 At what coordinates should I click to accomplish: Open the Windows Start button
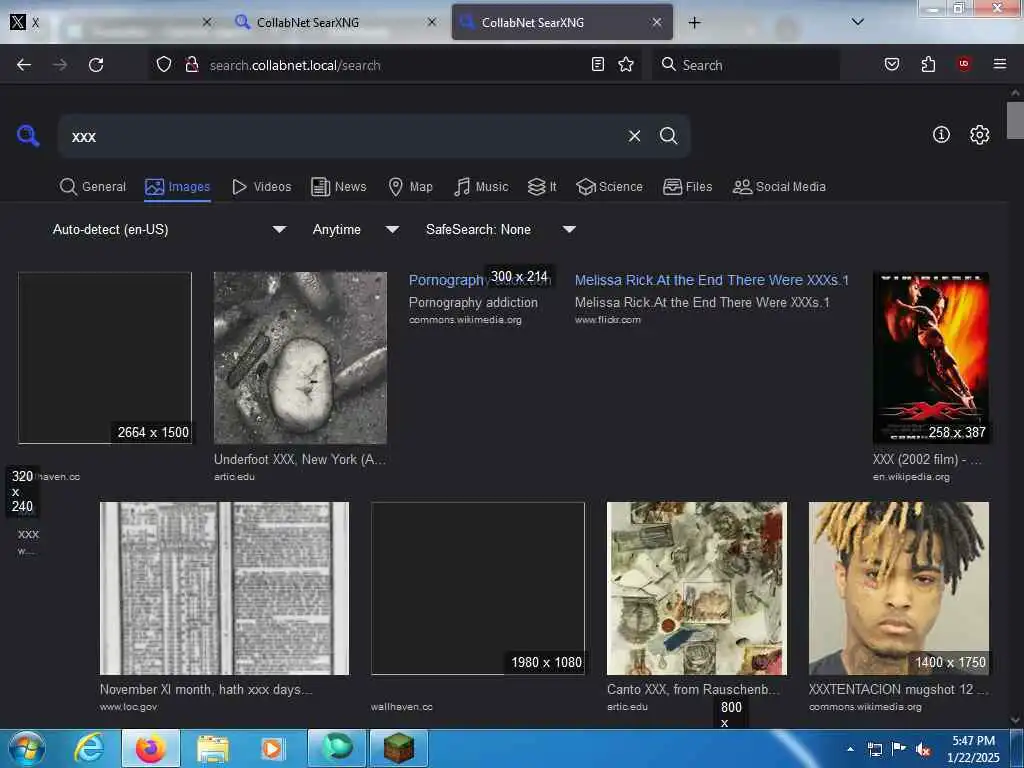26,748
